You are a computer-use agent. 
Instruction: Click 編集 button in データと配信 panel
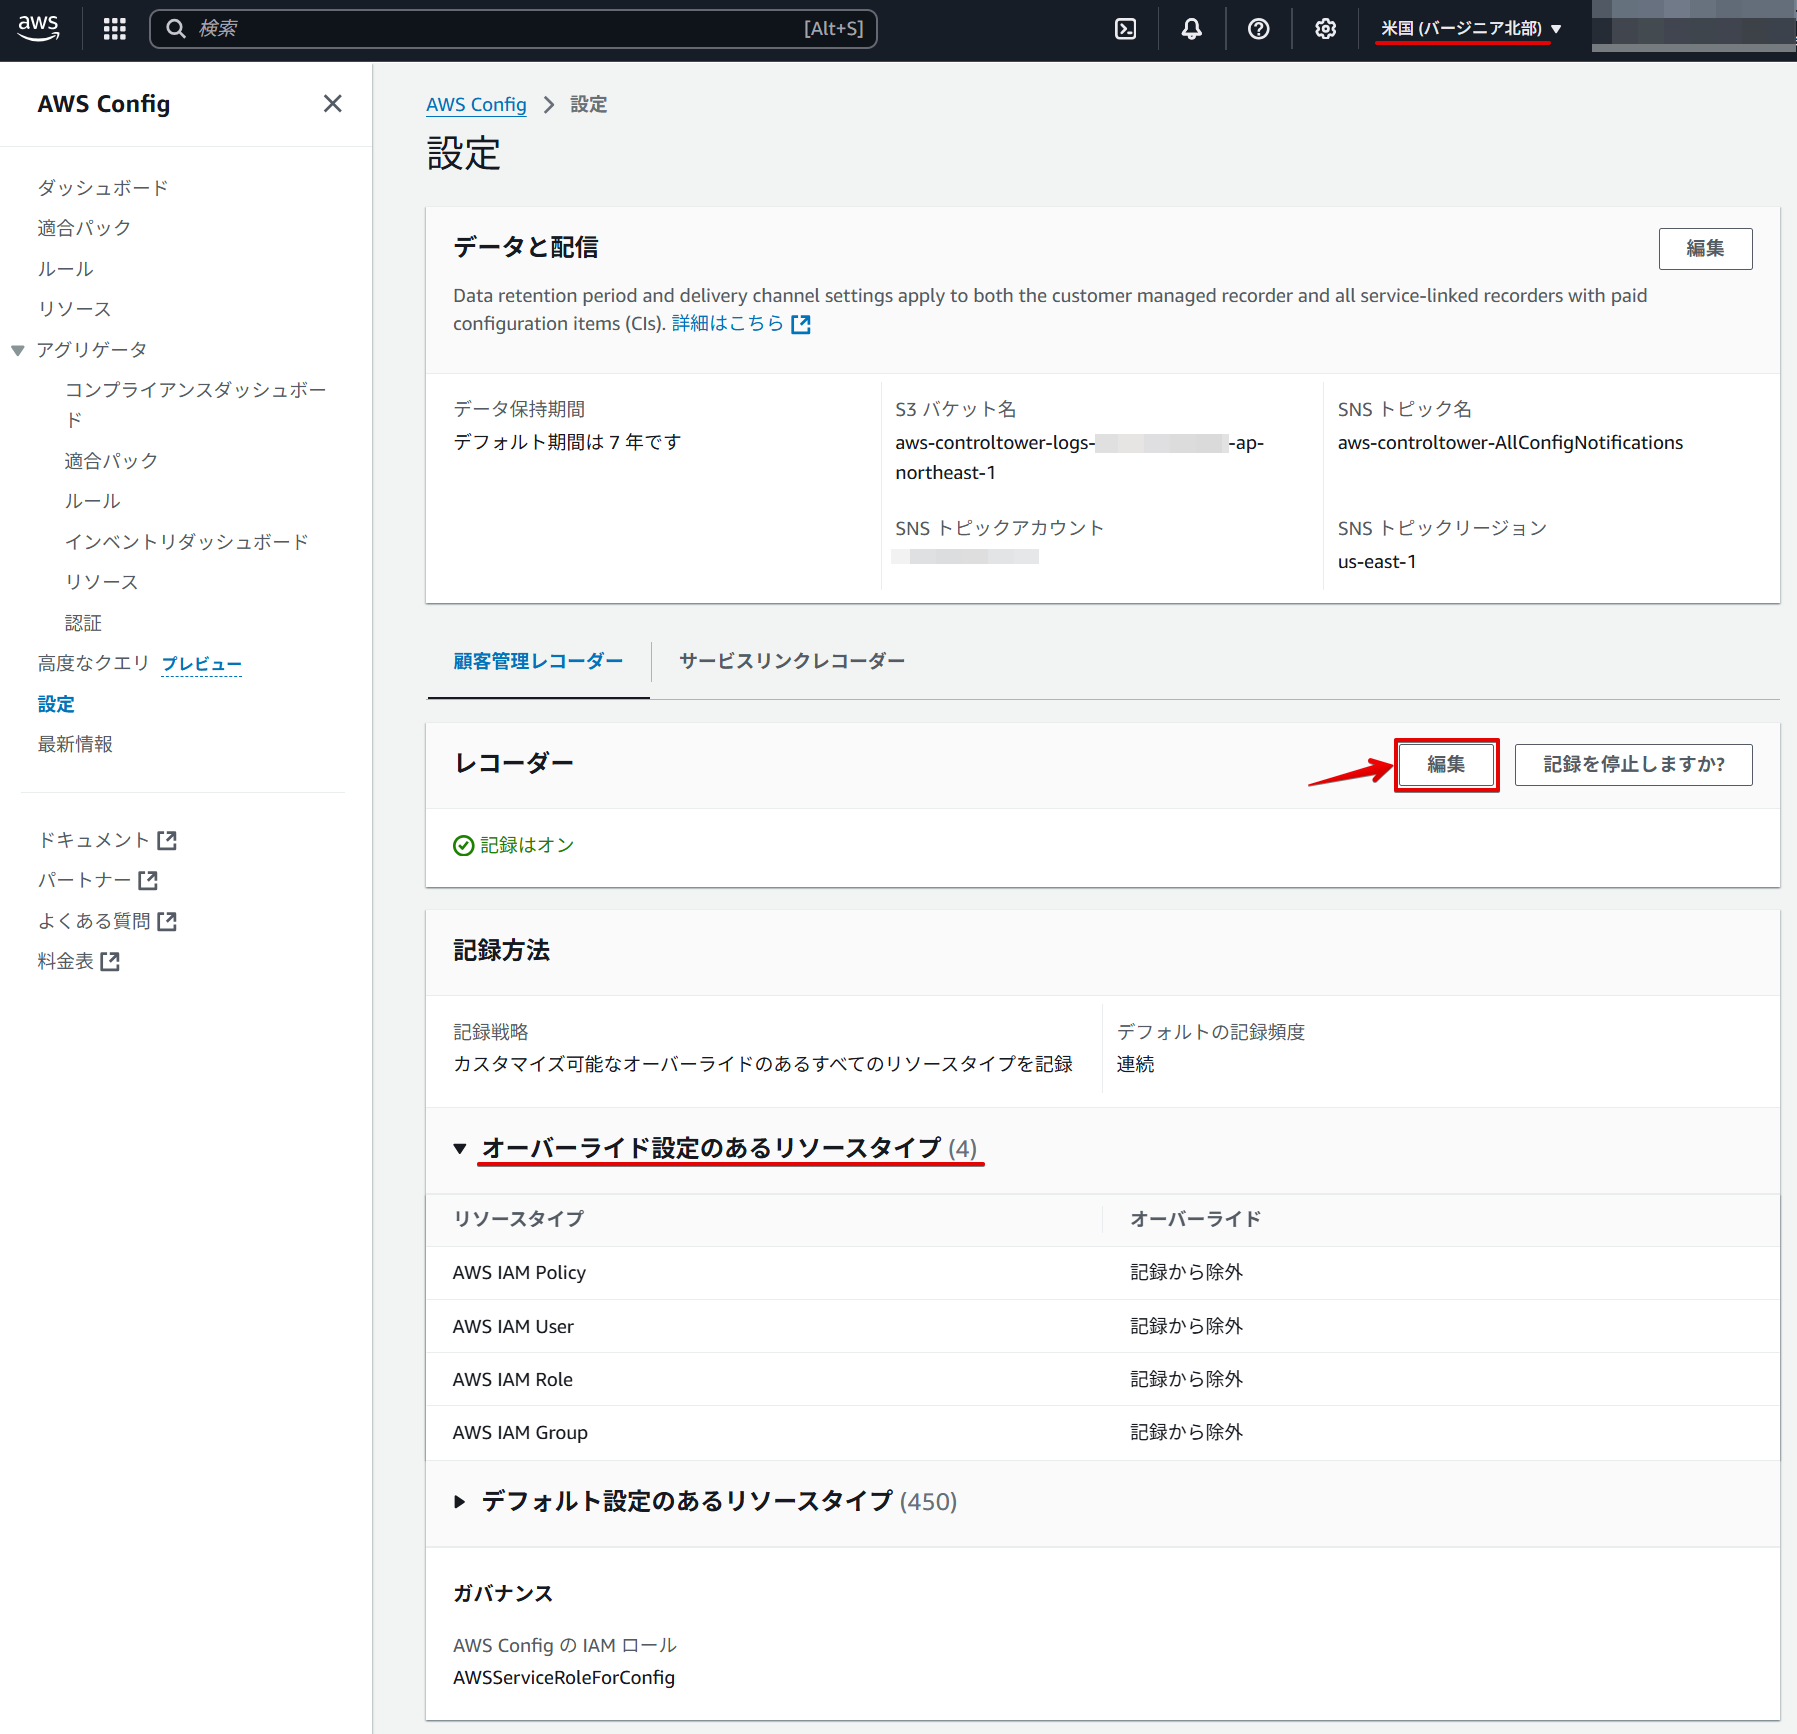click(1705, 249)
